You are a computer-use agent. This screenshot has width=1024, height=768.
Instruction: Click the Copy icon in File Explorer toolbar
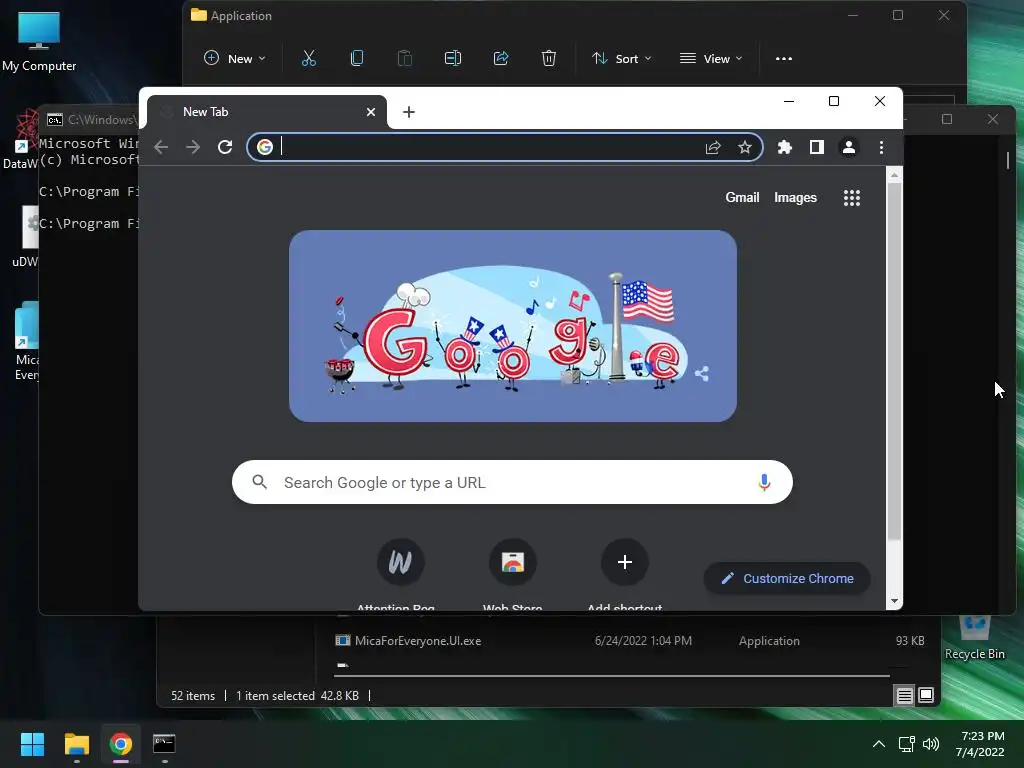click(357, 58)
